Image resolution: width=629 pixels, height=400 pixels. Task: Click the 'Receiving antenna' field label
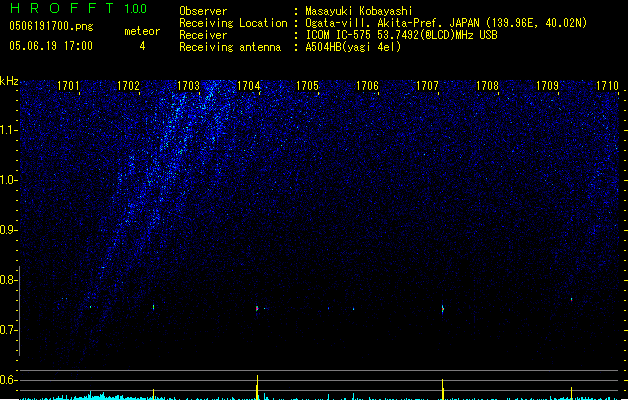tap(230, 47)
